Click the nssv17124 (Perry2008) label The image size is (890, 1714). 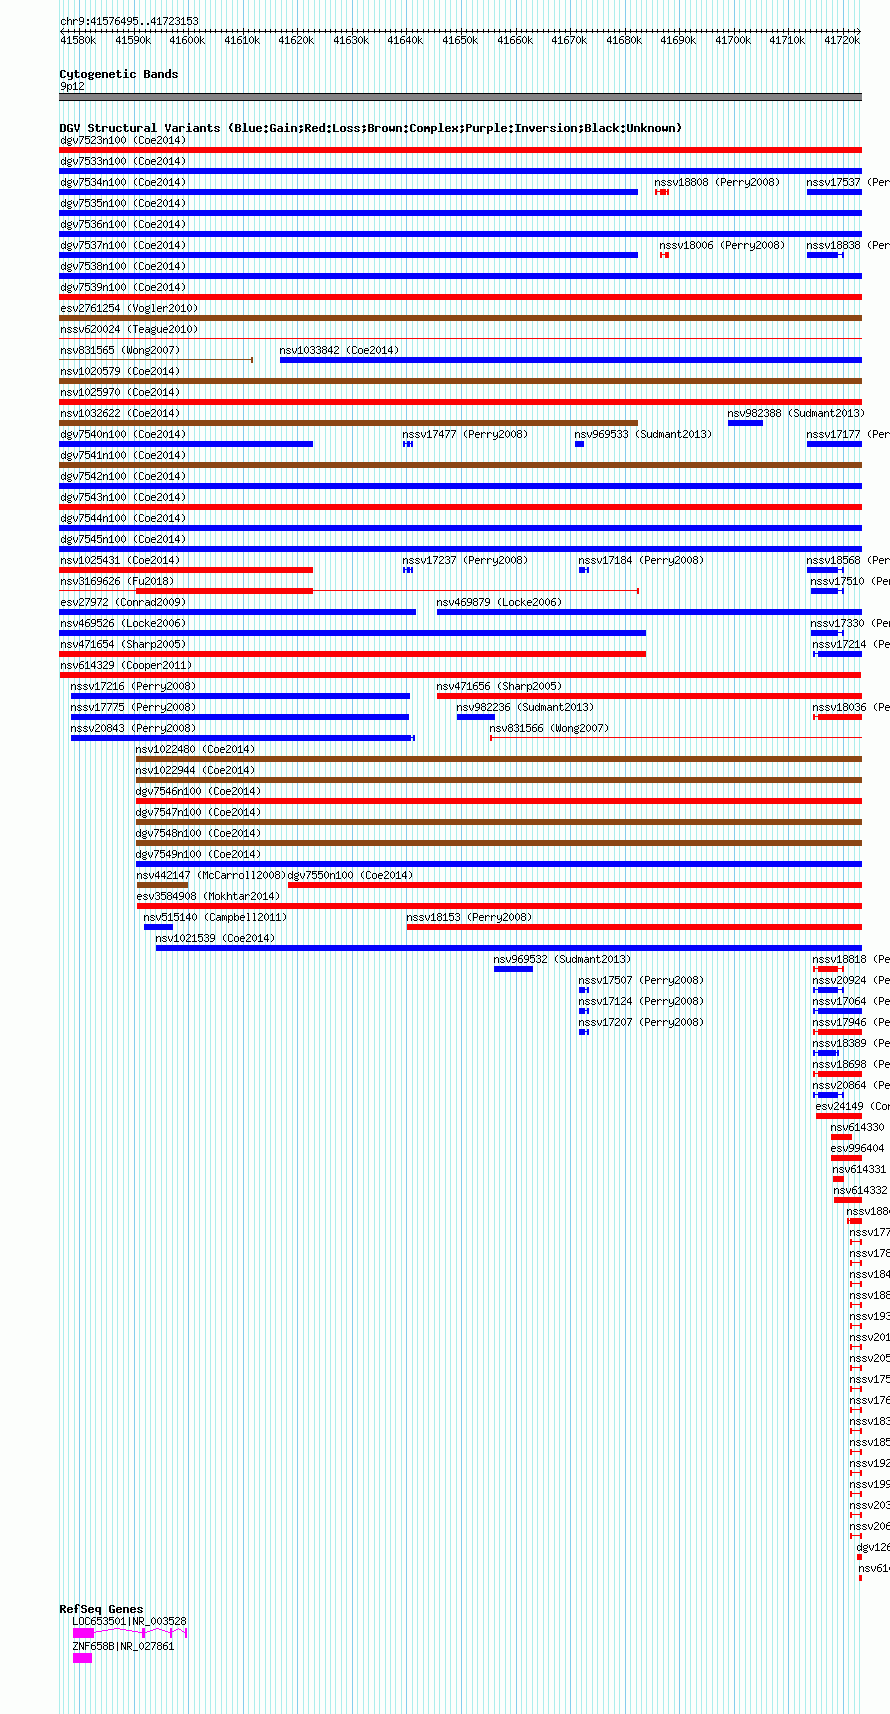point(641,1001)
